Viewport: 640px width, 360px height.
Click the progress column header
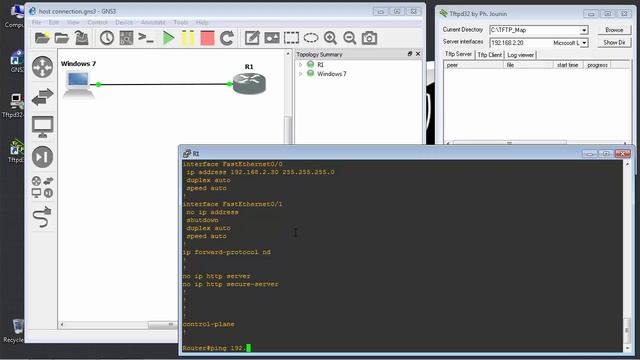coord(598,65)
